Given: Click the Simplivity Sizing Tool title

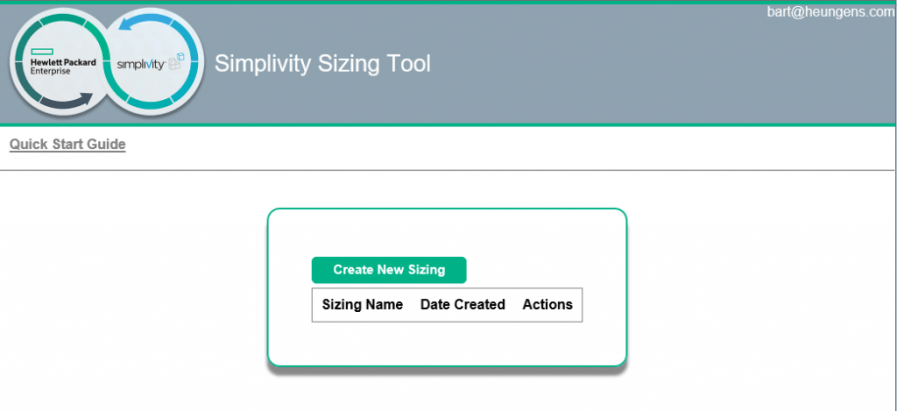Looking at the screenshot, I should (322, 64).
